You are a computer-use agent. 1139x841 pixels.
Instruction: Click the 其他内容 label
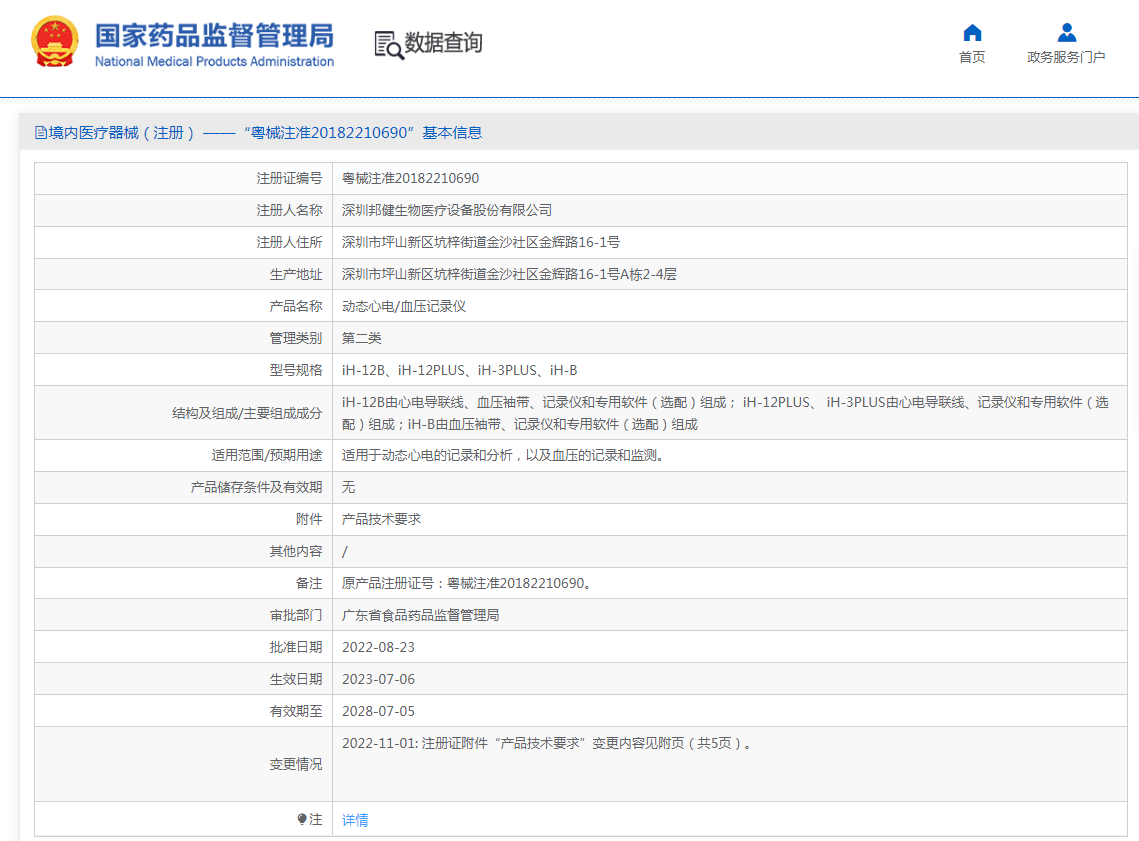tap(296, 551)
